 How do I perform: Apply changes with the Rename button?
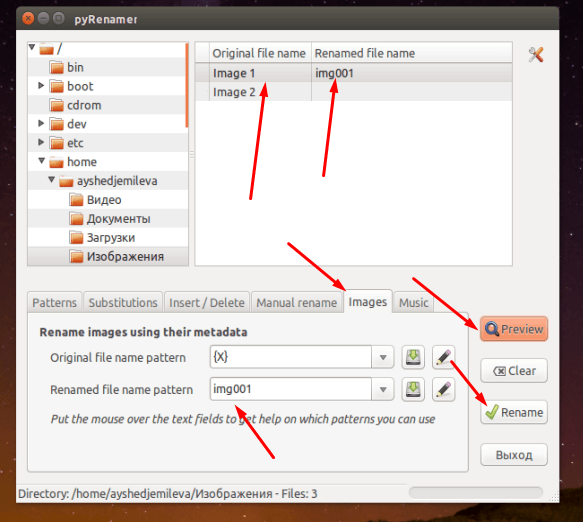[514, 412]
